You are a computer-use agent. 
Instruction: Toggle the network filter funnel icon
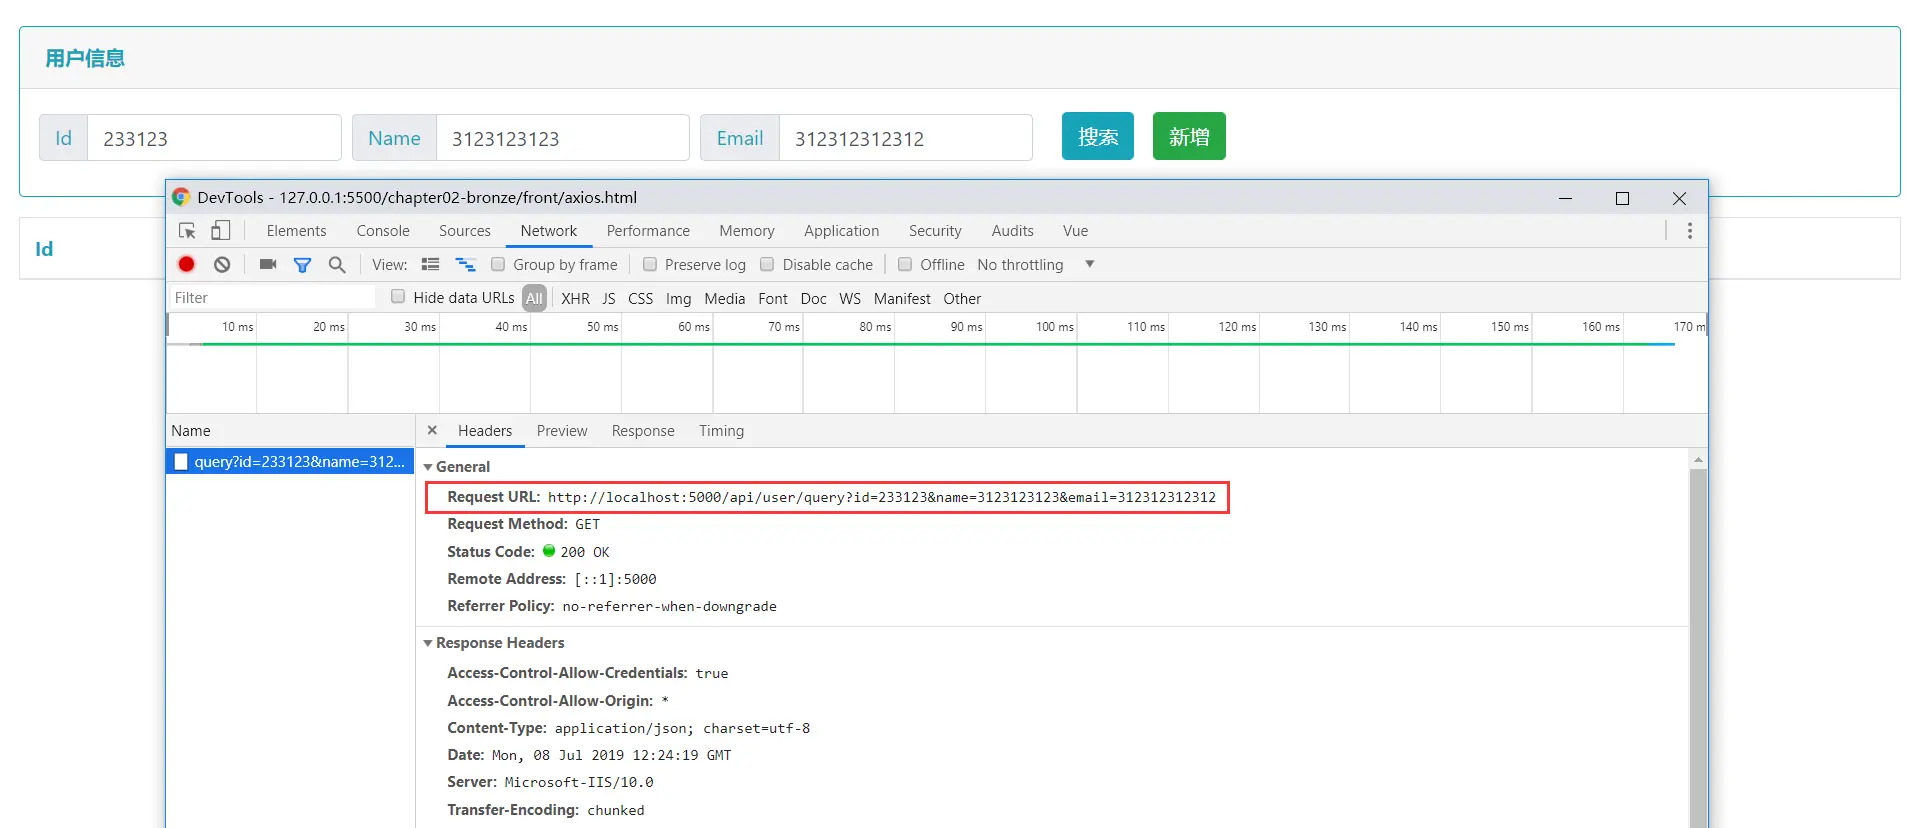click(302, 265)
